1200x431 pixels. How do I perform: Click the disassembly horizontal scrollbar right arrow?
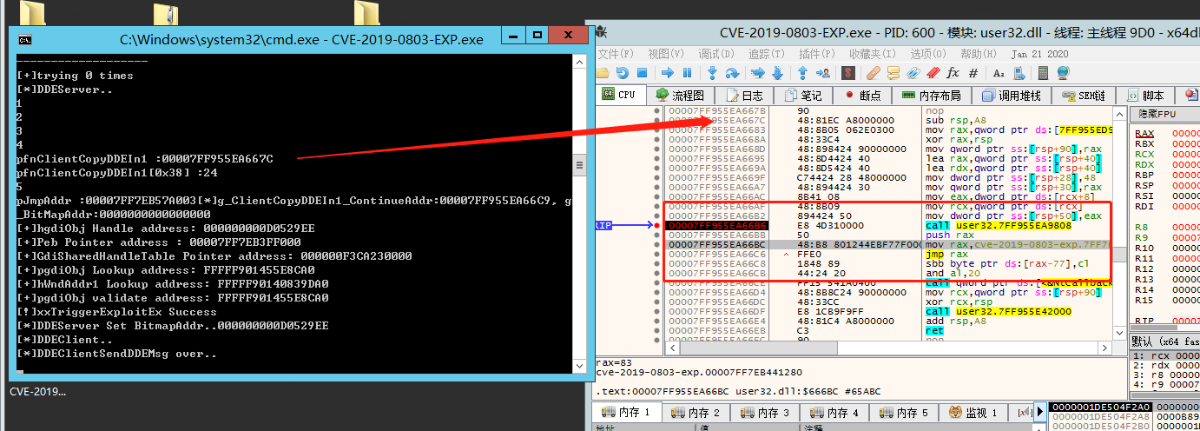(x=1105, y=348)
